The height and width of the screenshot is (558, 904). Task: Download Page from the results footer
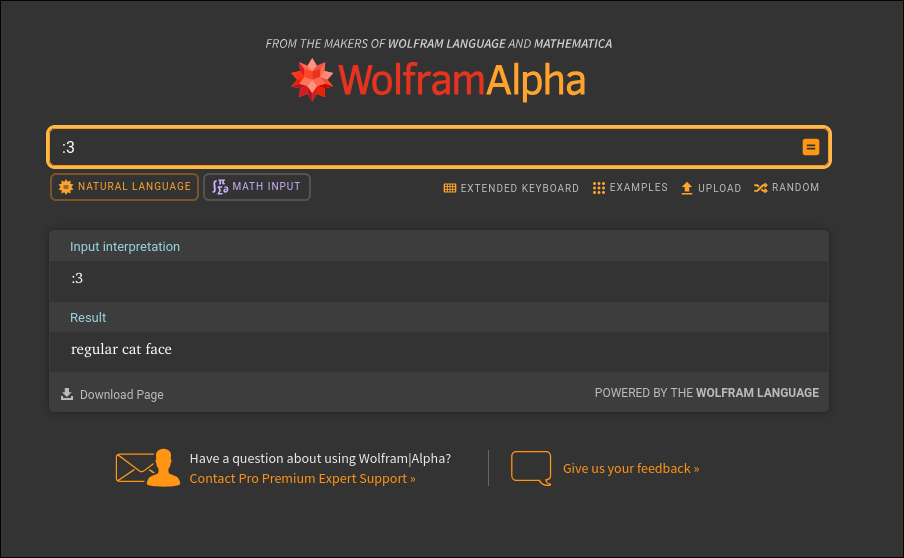(112, 394)
